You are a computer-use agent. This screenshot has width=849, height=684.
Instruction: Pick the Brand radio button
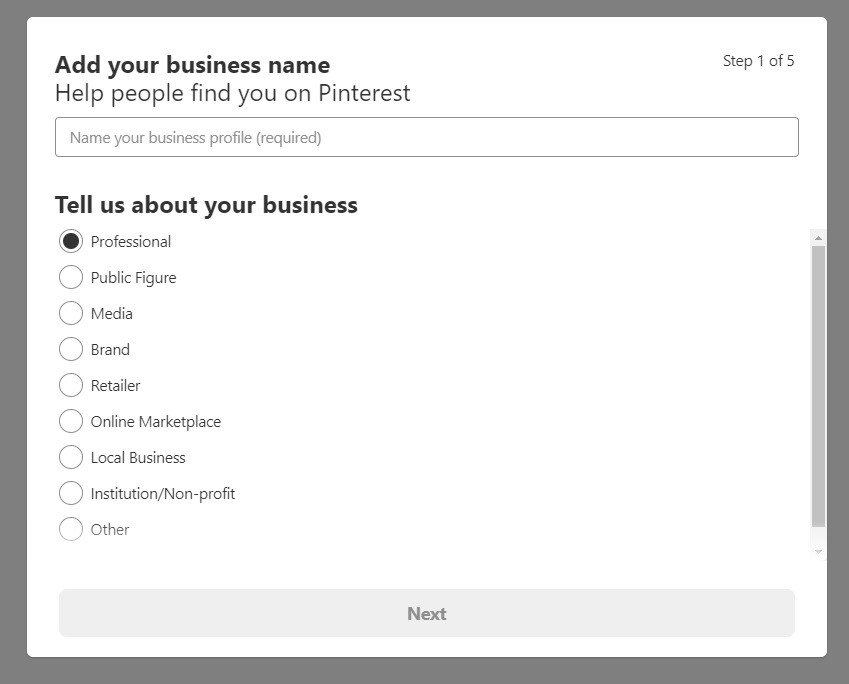71,349
